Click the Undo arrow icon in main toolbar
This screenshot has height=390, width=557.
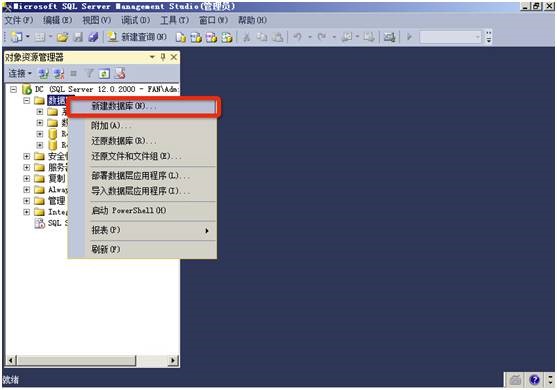[298, 37]
